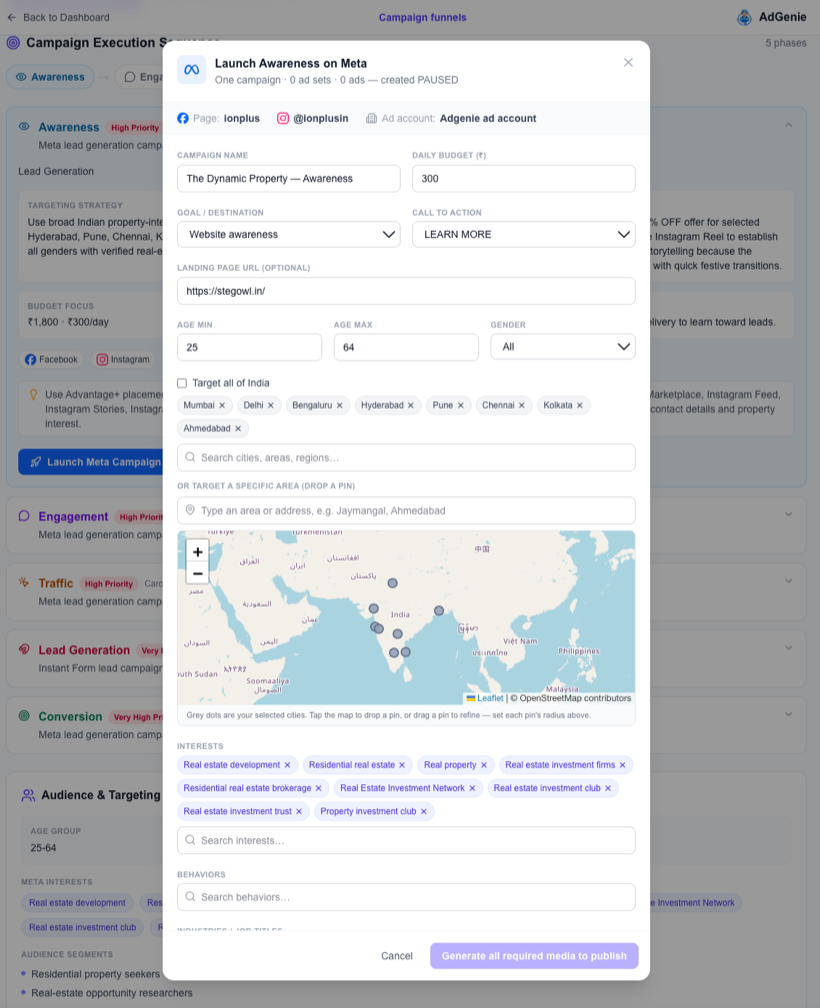Remove the Bengaluru city chip
Viewport: 820px width, 1008px height.
point(339,406)
